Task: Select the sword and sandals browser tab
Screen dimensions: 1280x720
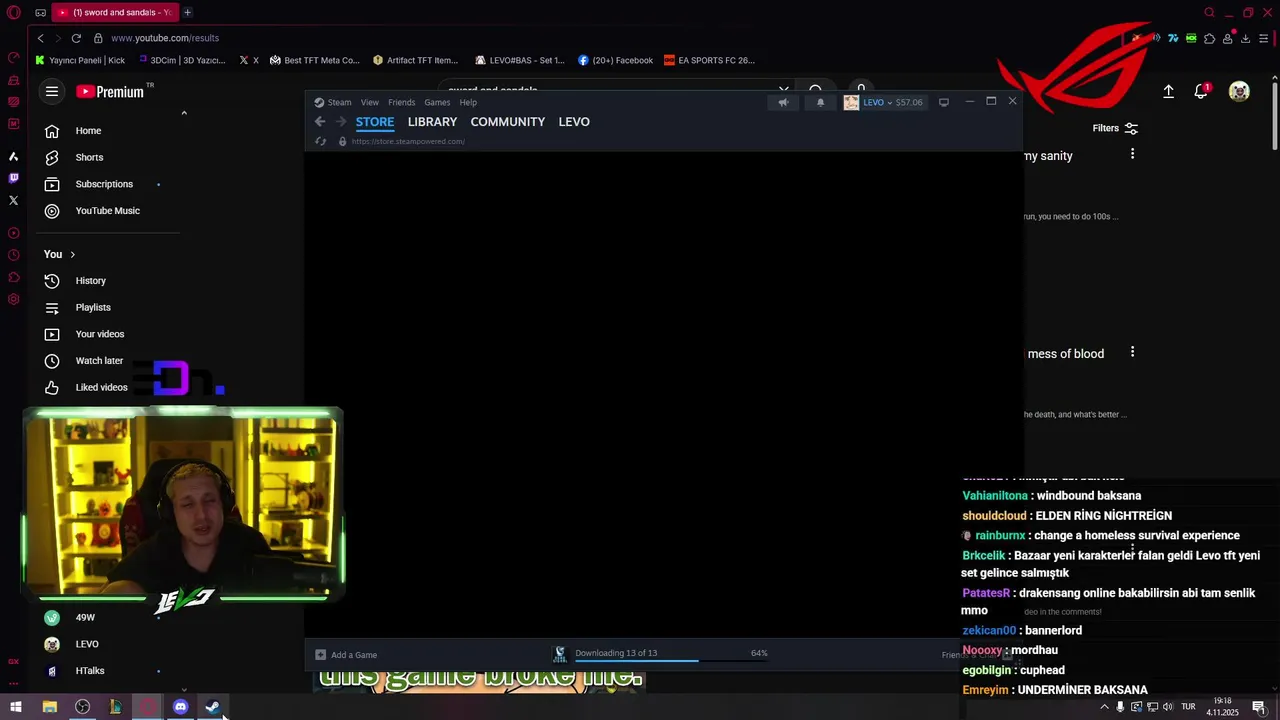Action: [x=115, y=12]
